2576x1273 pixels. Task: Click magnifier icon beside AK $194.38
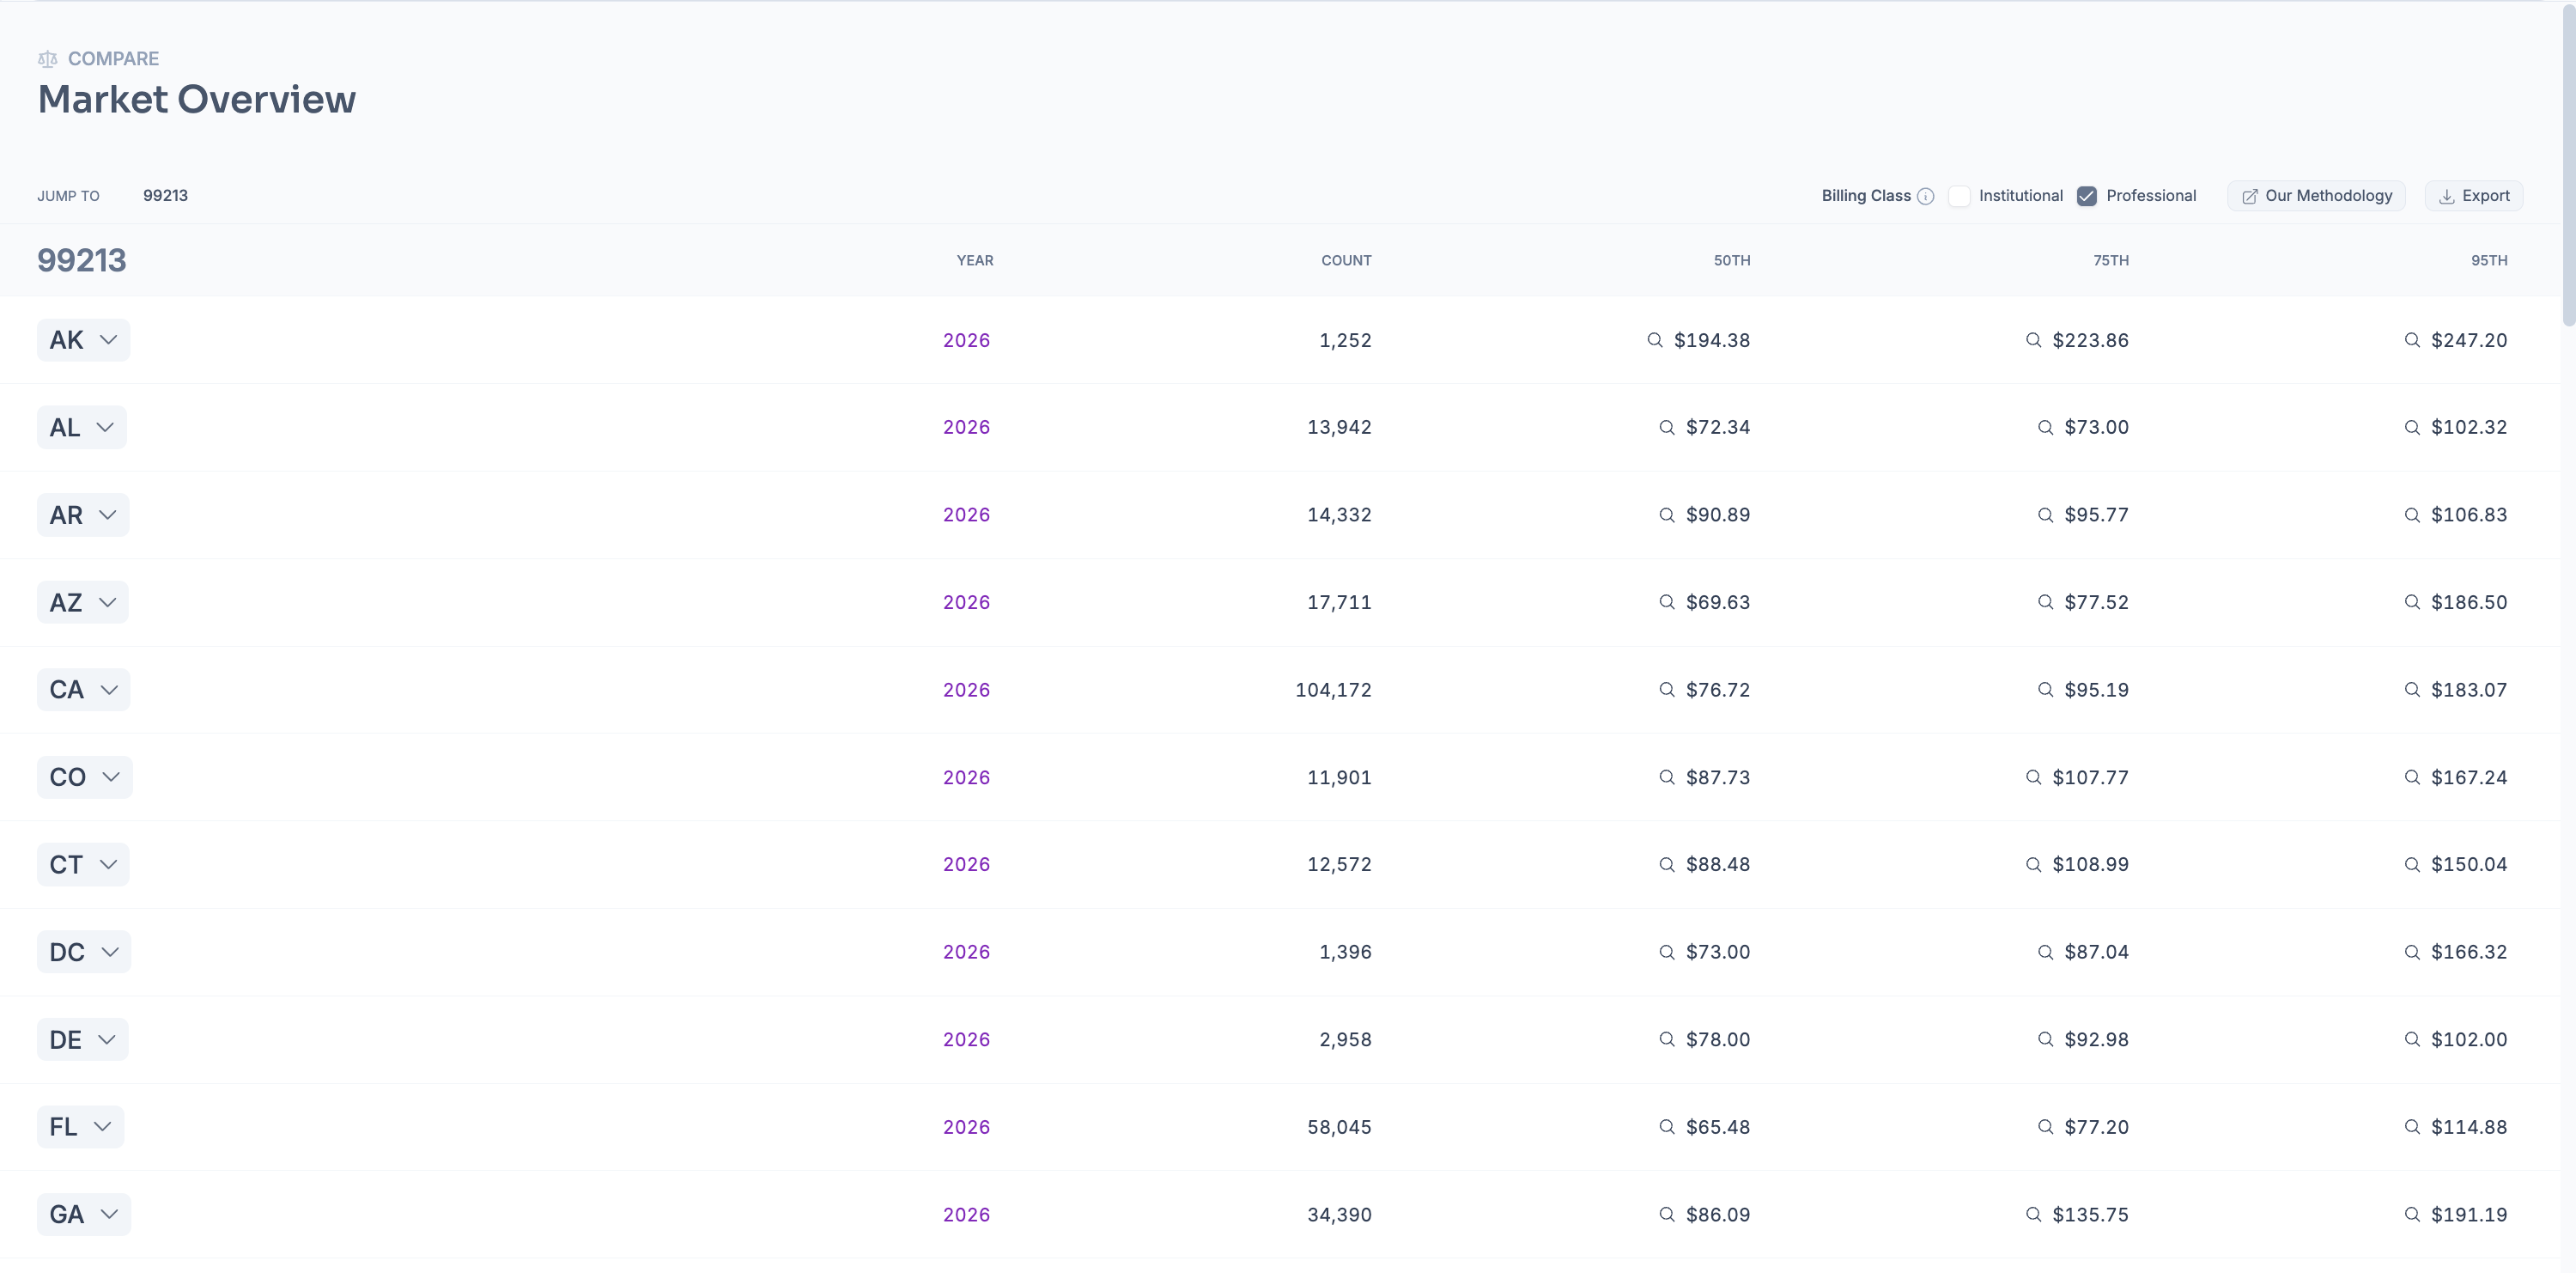point(1655,340)
